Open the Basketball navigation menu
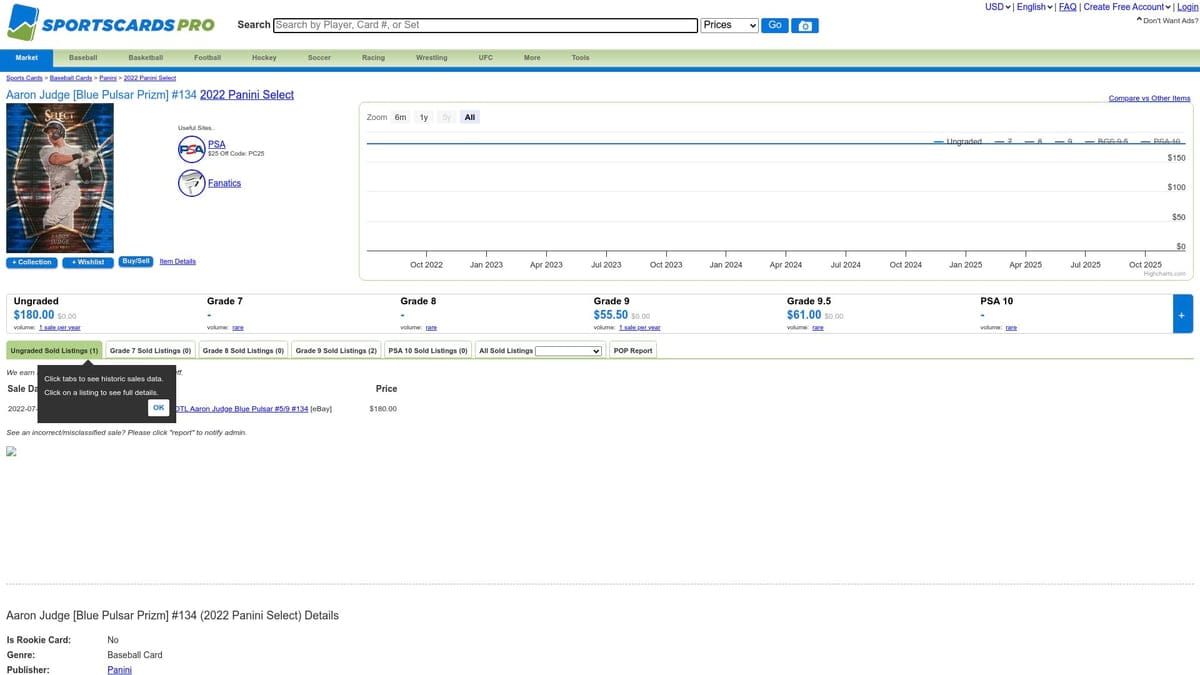 145,58
